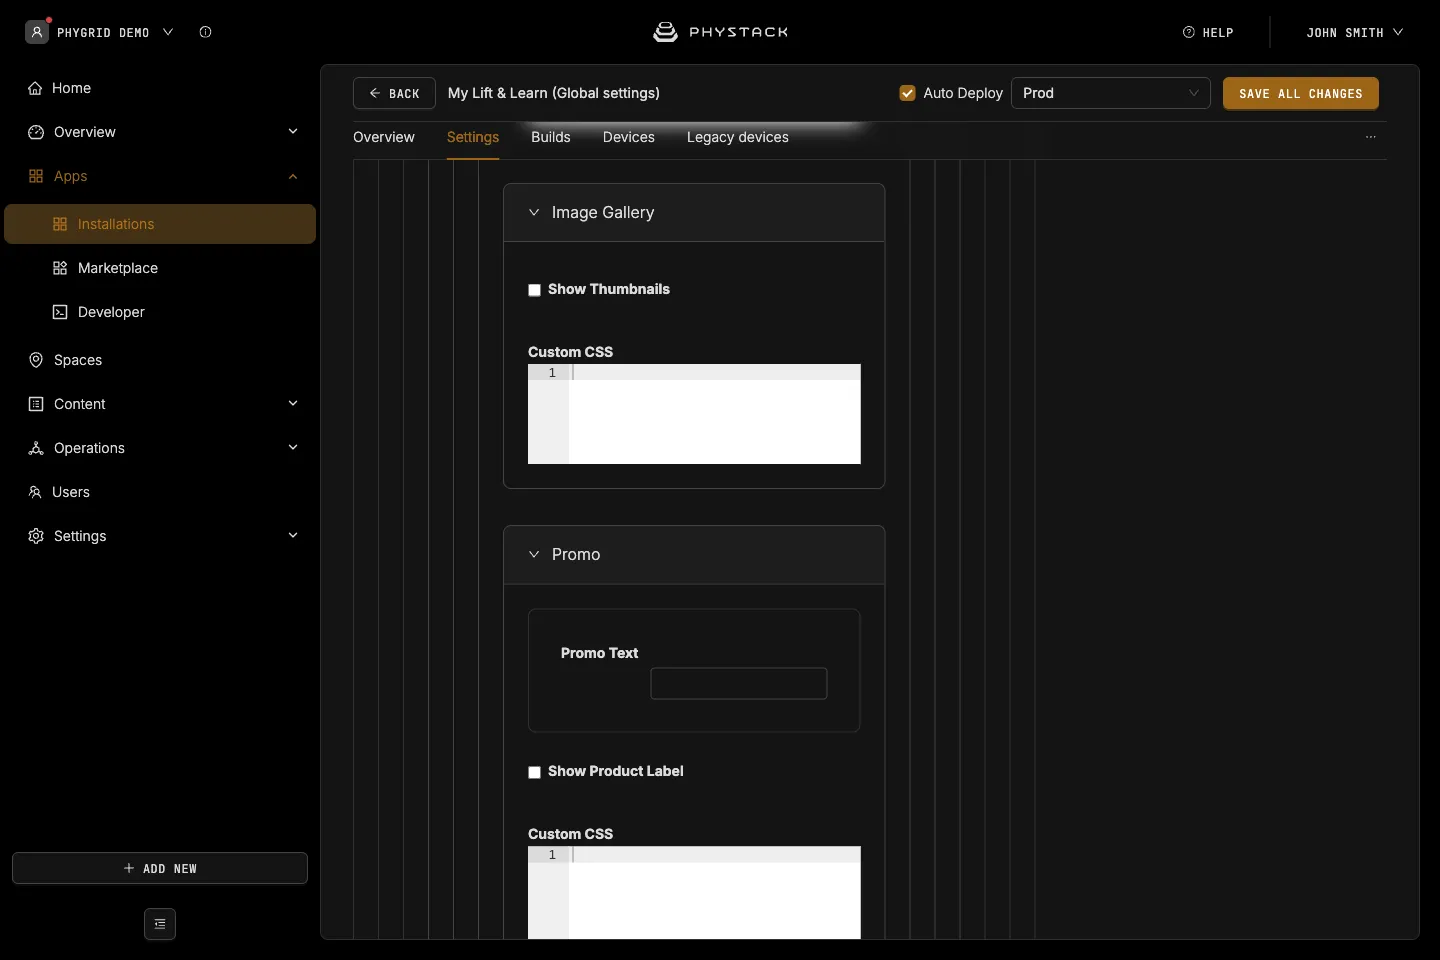Viewport: 1440px width, 960px height.
Task: Tick the Show Product Label checkbox
Action: point(535,772)
